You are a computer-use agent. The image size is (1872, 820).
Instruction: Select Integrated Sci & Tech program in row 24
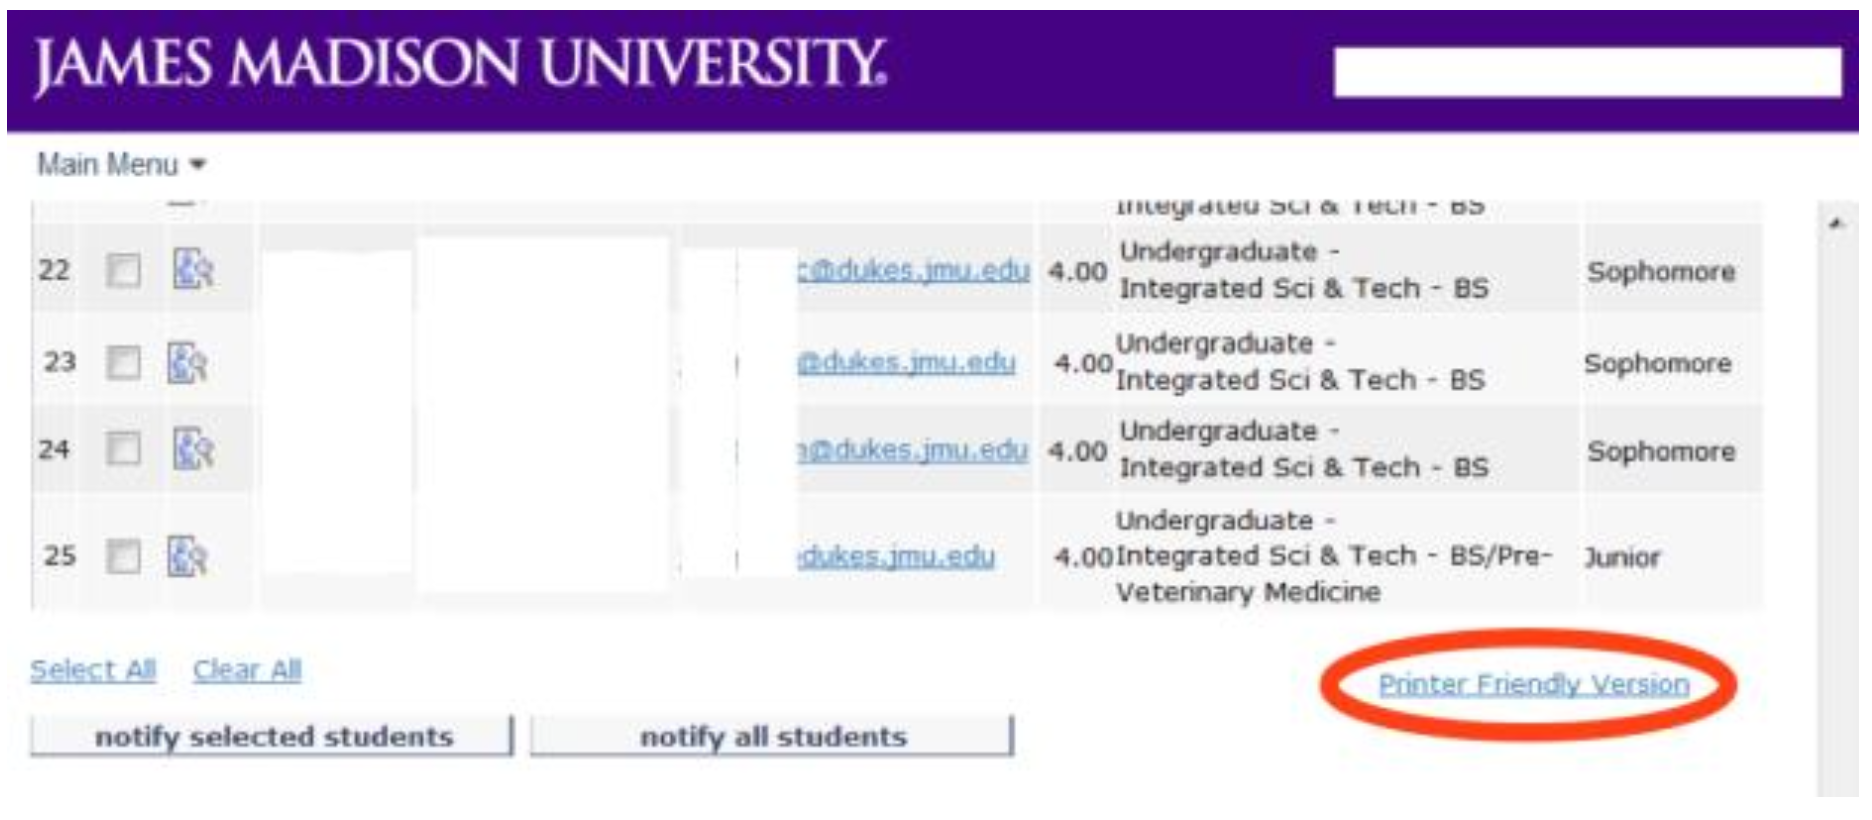pos(1304,467)
